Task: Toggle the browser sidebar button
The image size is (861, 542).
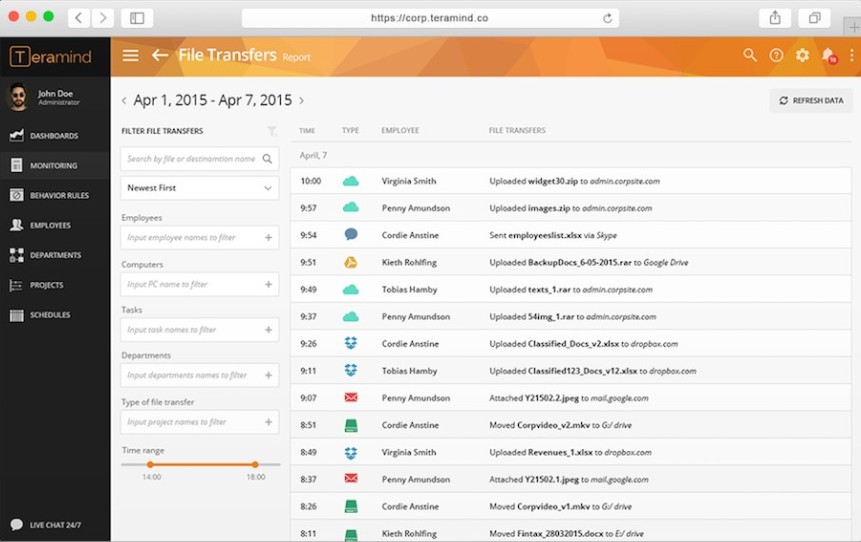Action: (x=137, y=18)
